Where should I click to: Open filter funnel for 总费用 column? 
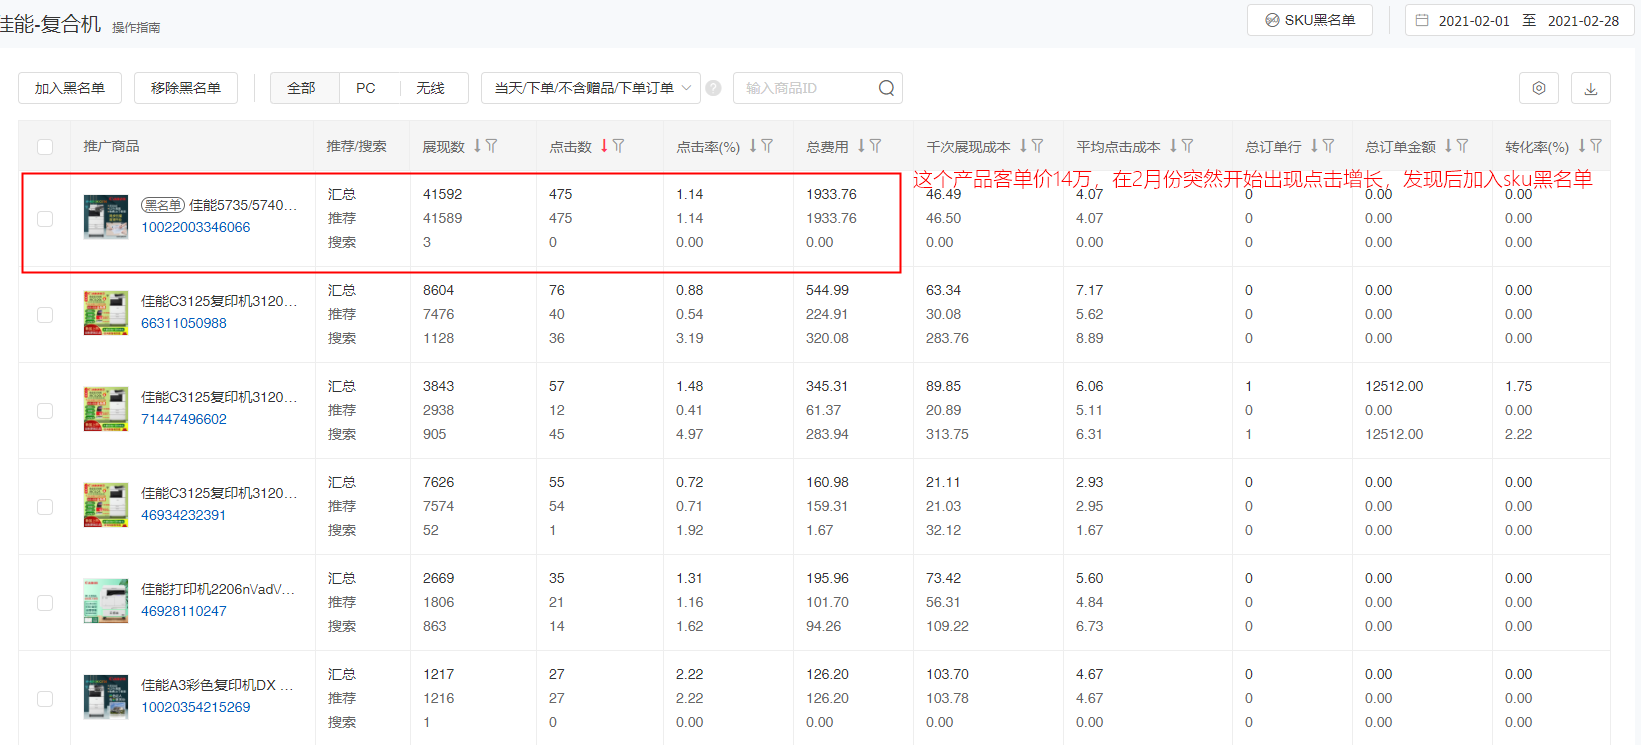coord(876,146)
